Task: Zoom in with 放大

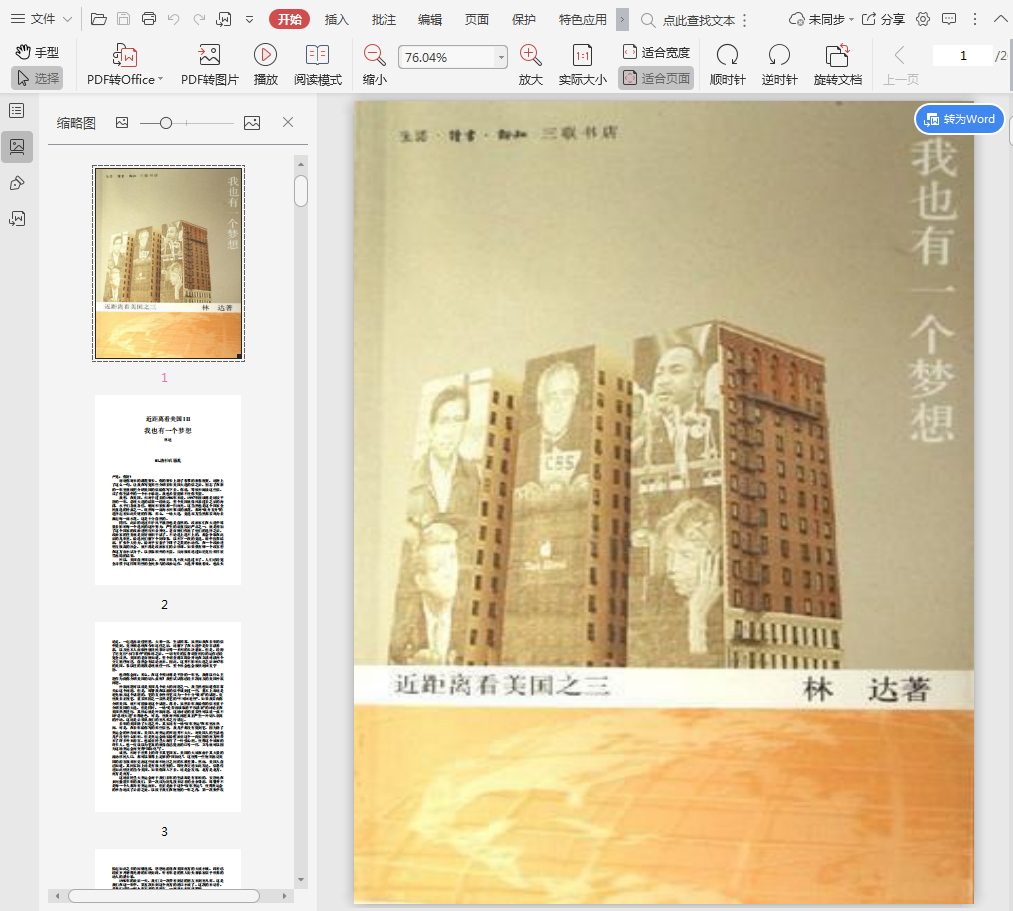Action: [x=530, y=65]
